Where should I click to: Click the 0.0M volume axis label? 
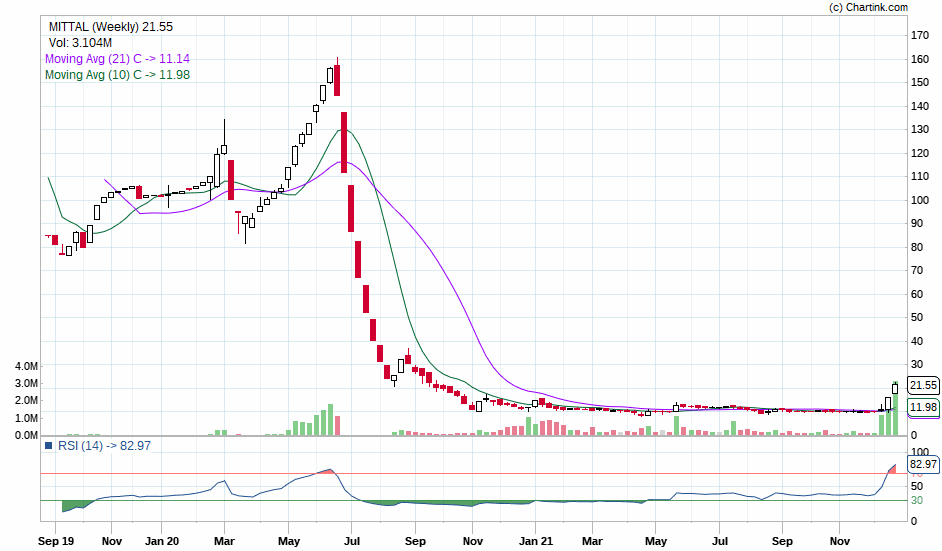(26, 435)
